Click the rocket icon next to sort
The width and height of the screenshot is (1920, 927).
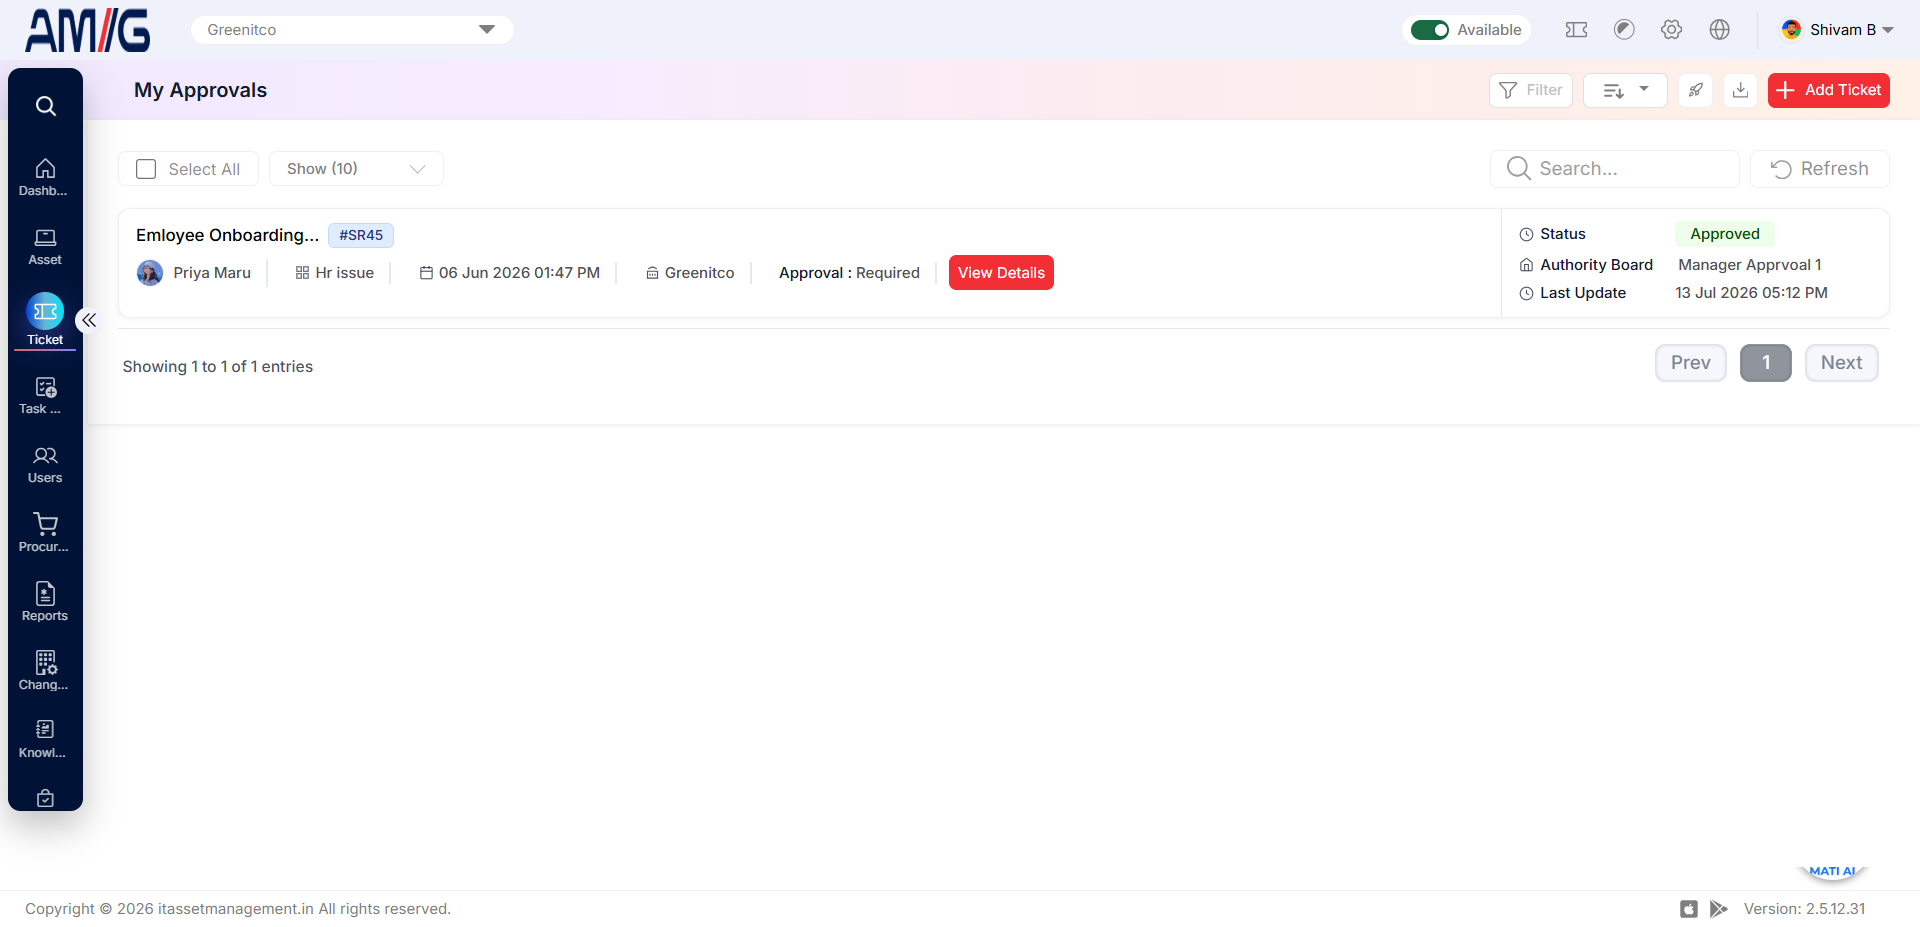coord(1696,90)
